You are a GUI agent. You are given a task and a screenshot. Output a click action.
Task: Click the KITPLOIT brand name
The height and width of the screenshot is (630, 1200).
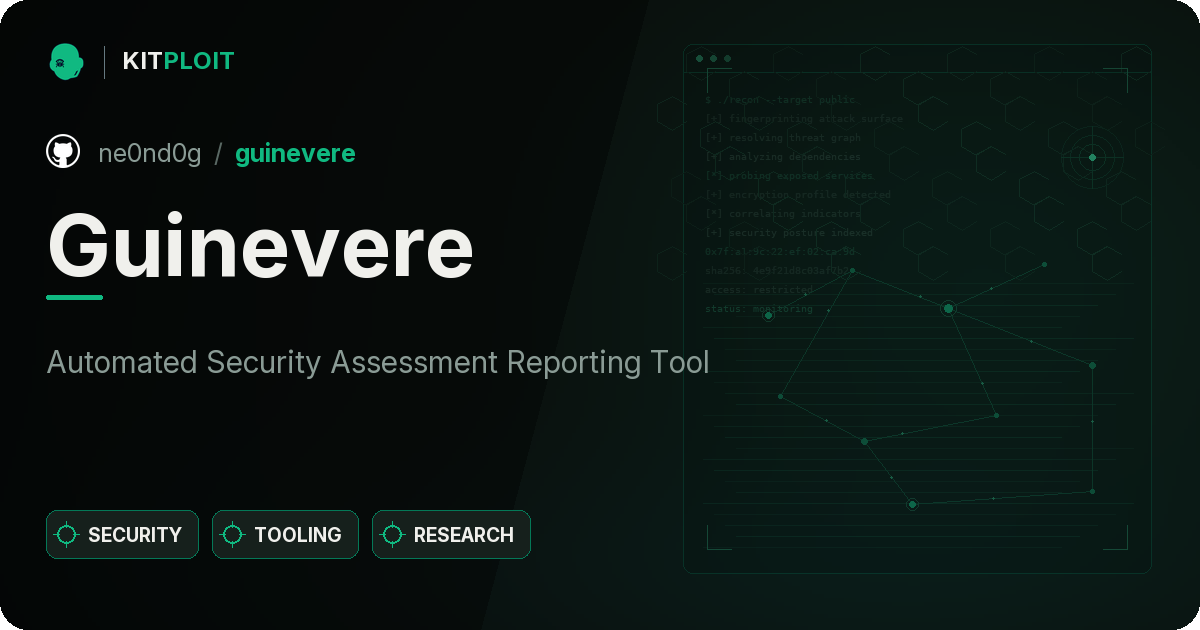pos(178,61)
